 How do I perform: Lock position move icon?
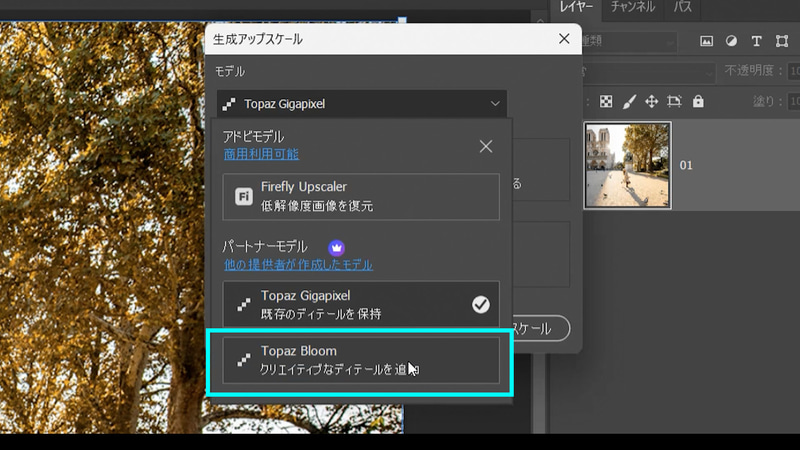[x=652, y=102]
